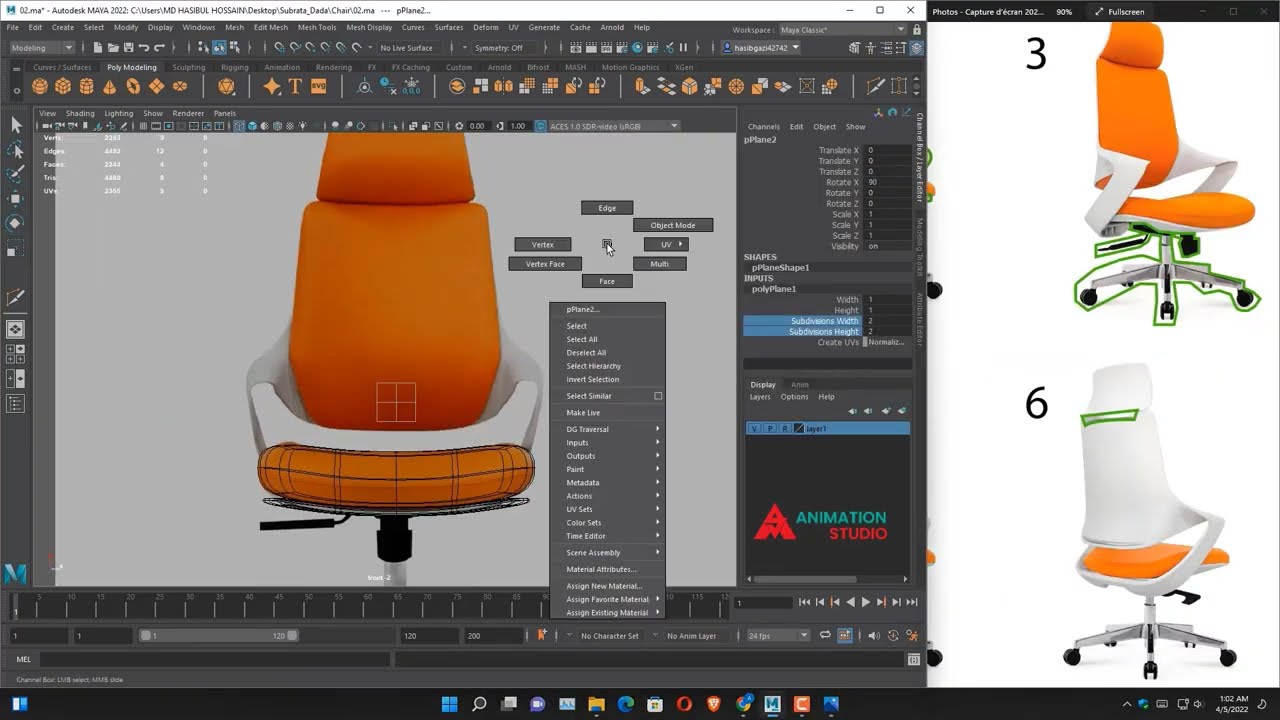Click the New scene icon
Screen dimensions: 1280x720
(x=98, y=47)
